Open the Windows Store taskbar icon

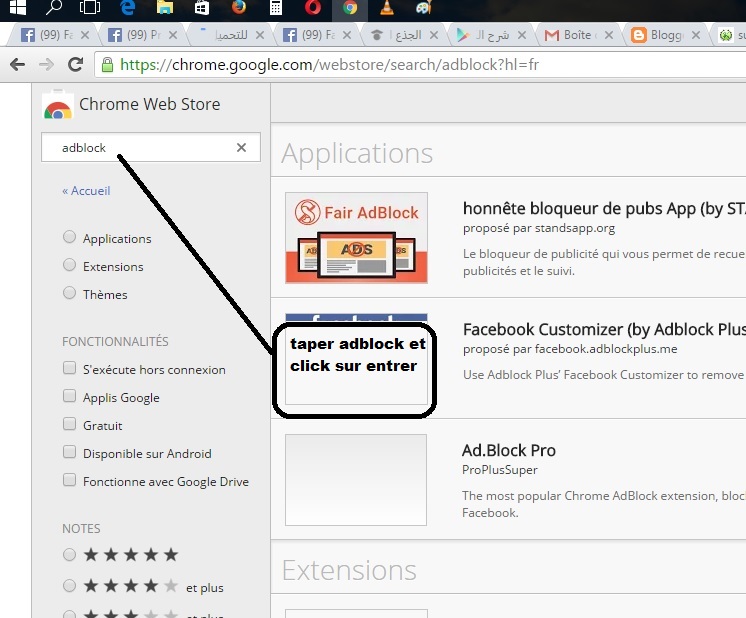click(x=201, y=7)
